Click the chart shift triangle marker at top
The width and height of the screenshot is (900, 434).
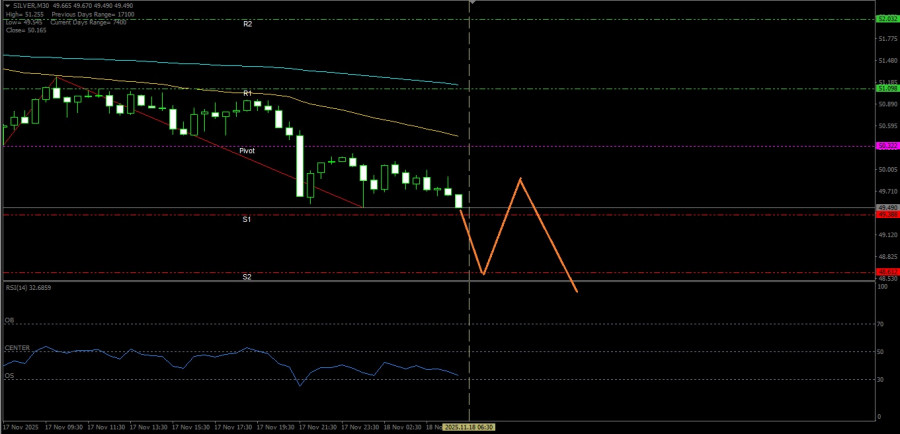click(x=472, y=2)
